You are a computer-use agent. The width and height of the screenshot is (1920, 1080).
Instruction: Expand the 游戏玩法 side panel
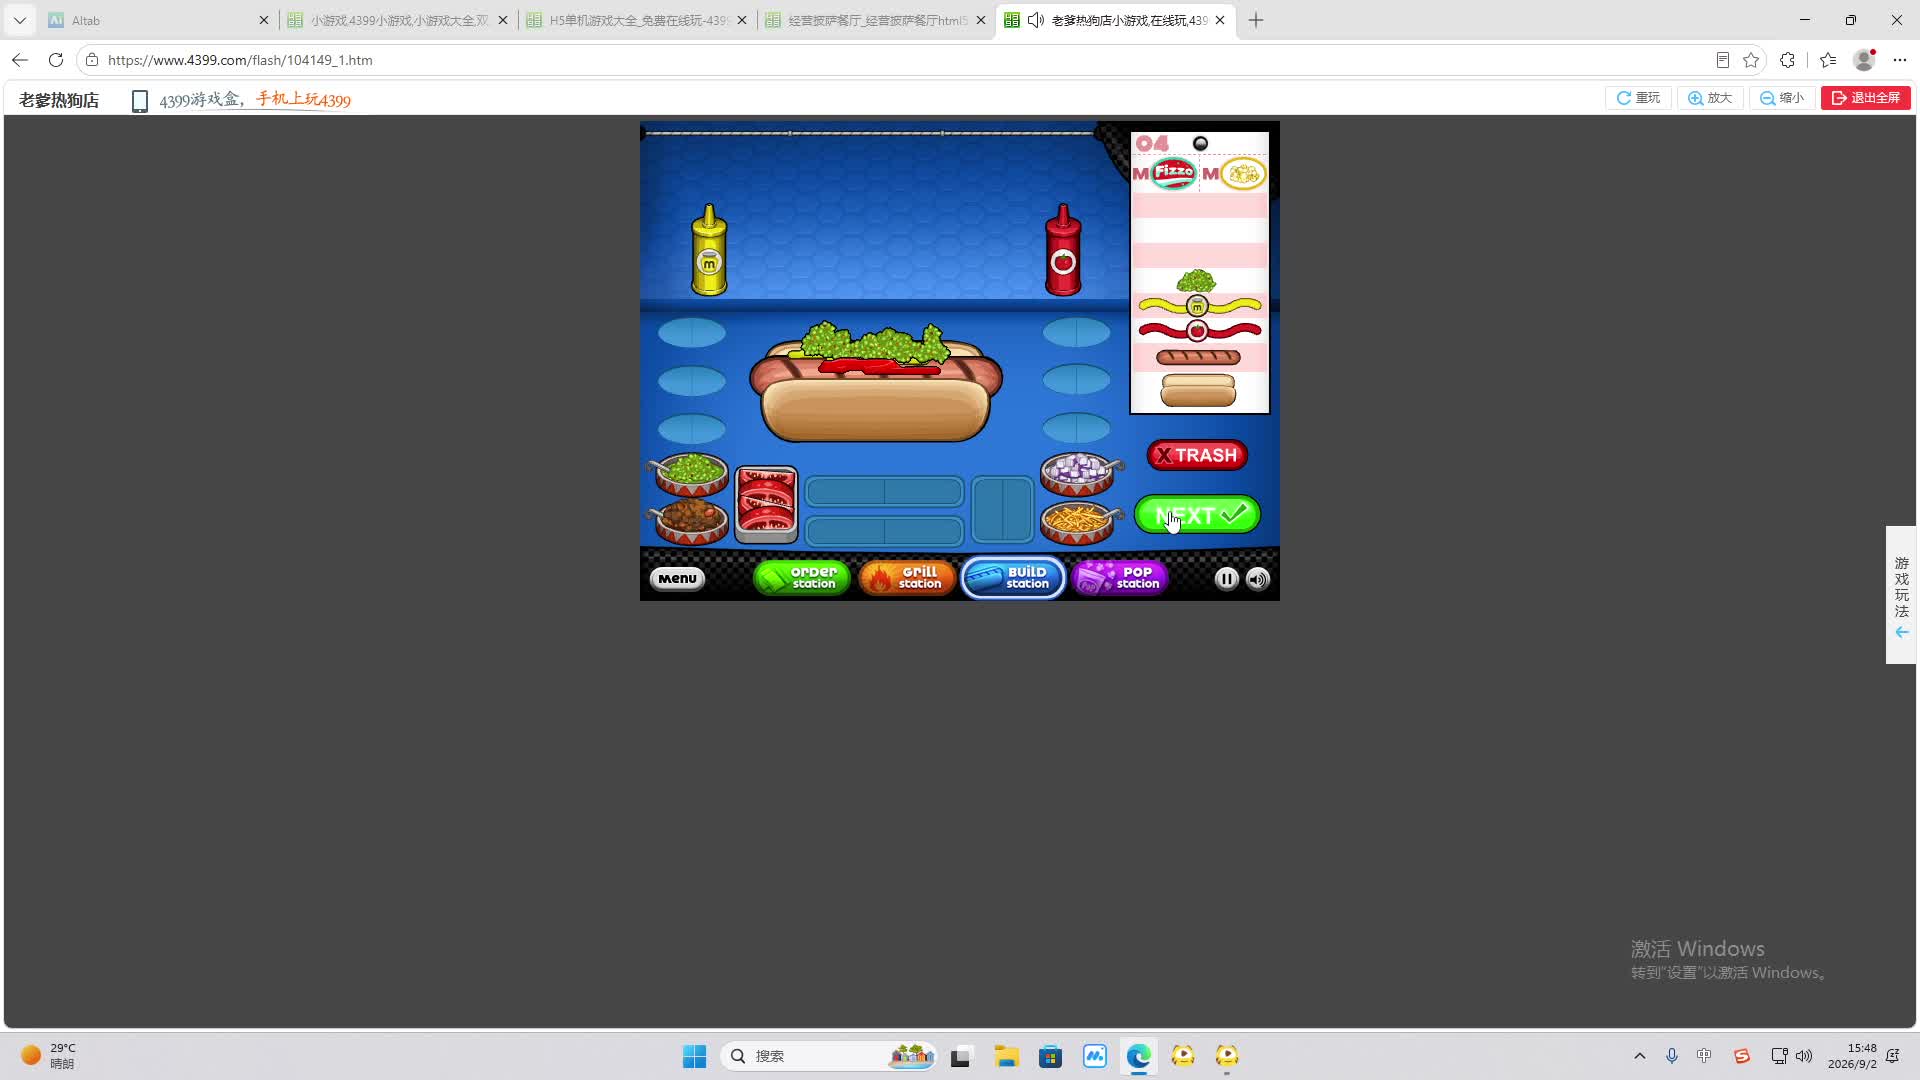click(x=1901, y=595)
